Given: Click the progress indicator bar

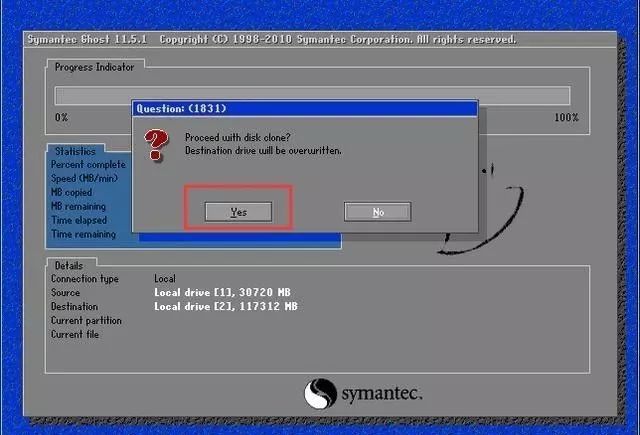Looking at the screenshot, I should pos(313,95).
